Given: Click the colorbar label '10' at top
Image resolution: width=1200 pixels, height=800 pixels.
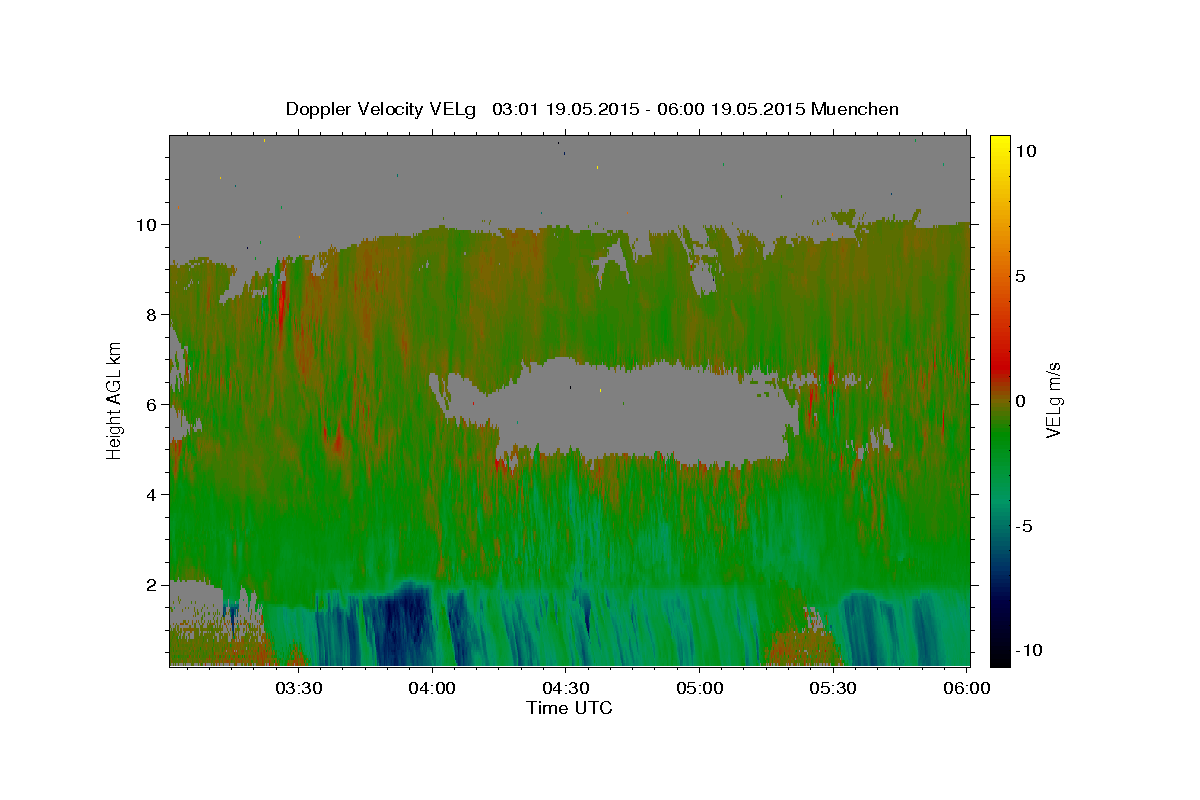Looking at the screenshot, I should pos(1025,151).
